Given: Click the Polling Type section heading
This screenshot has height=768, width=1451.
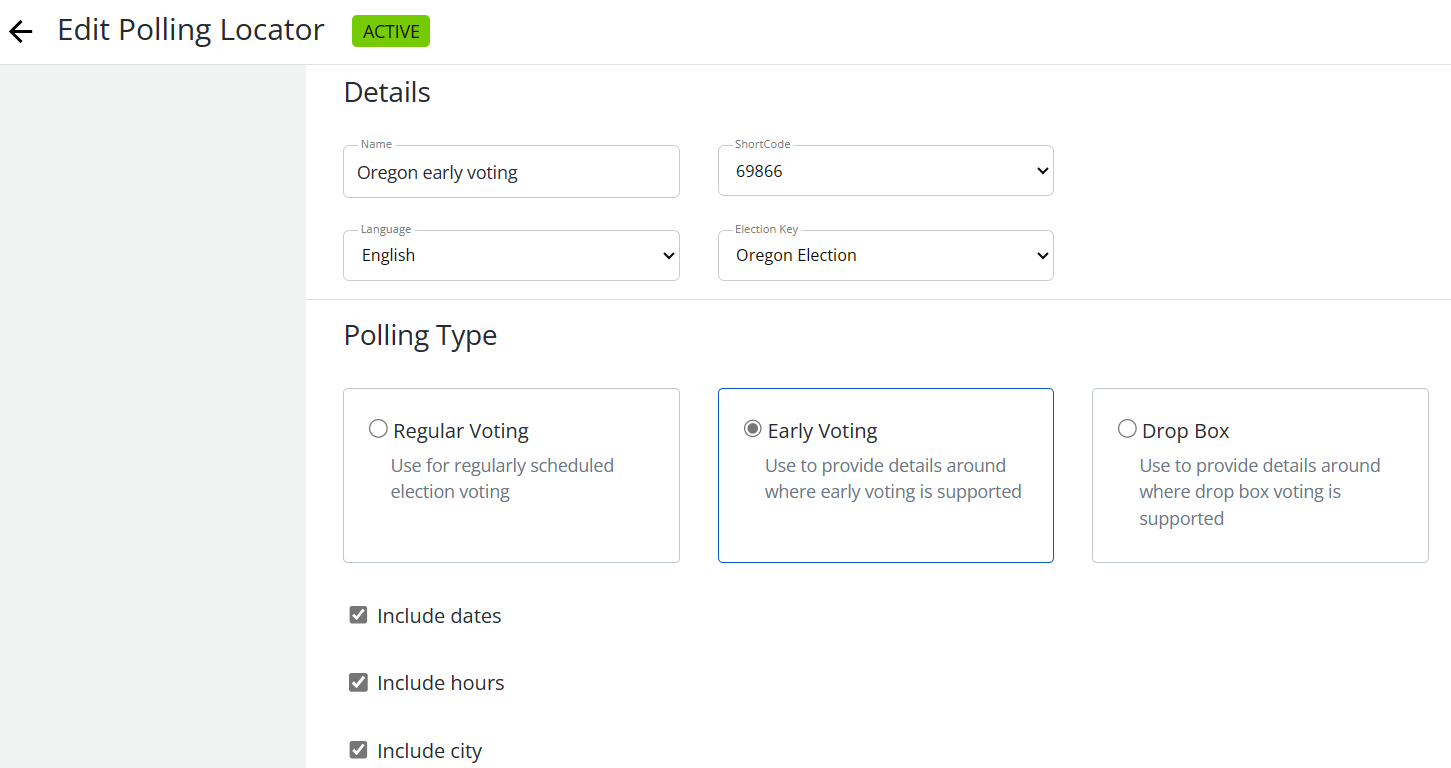Looking at the screenshot, I should click(x=420, y=335).
